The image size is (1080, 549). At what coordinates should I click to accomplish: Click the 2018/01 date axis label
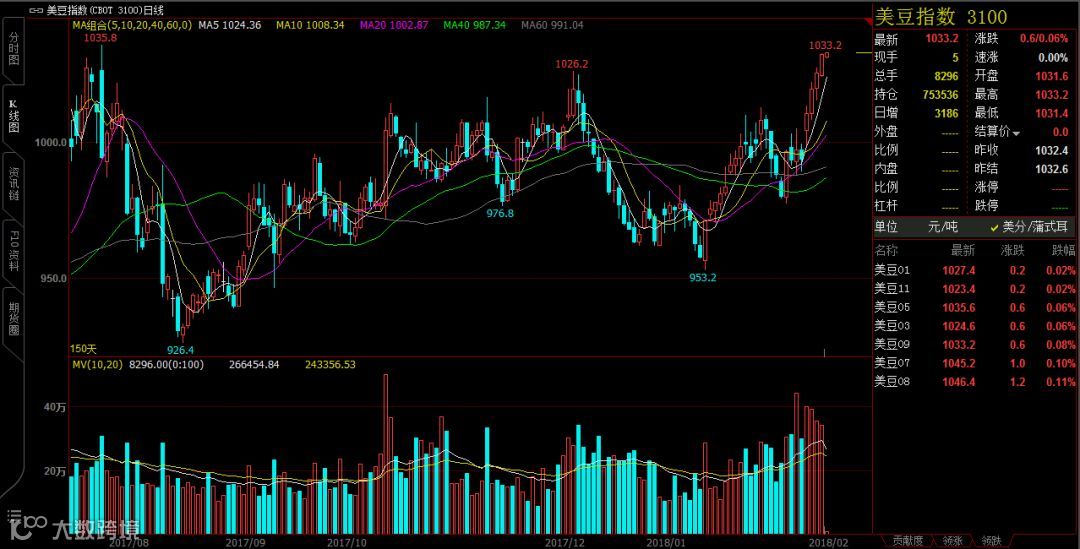(x=665, y=543)
